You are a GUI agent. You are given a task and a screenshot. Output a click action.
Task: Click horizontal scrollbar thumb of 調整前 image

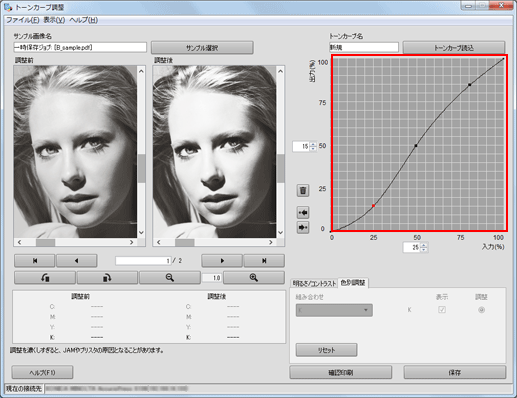coord(46,242)
